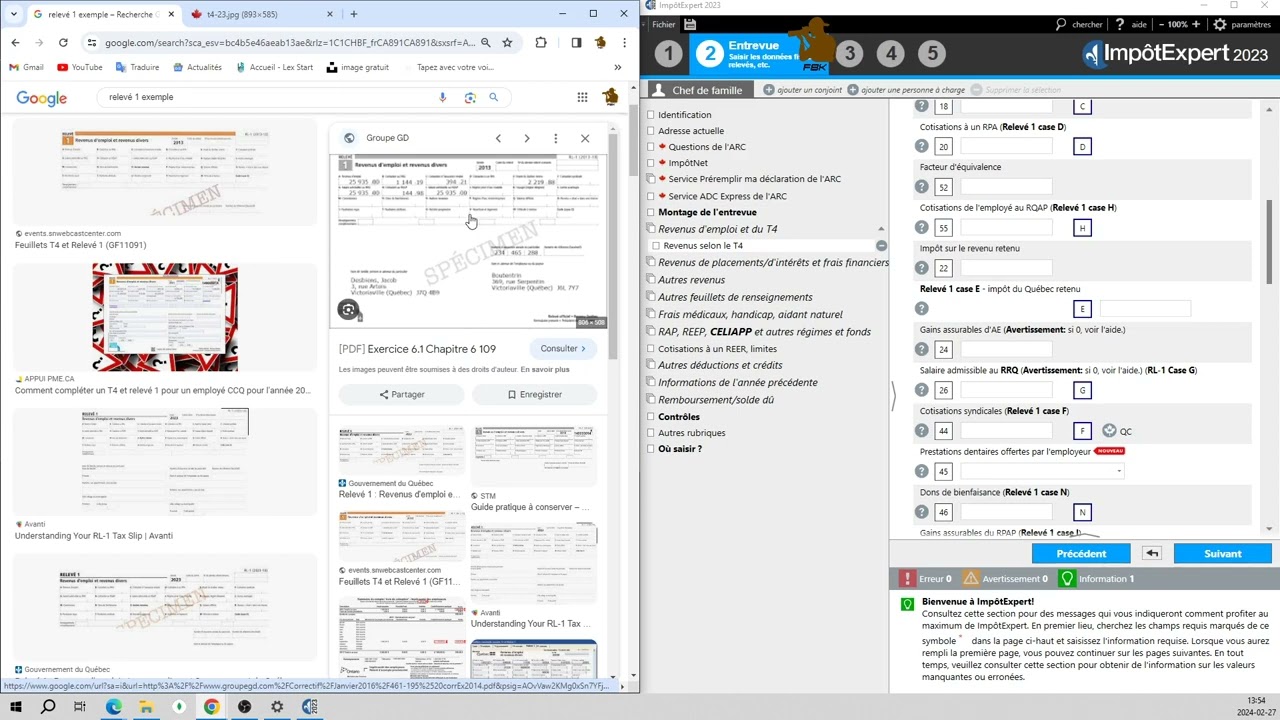Click the back arrow icon beside Précédent
This screenshot has height=720, width=1280.
point(1152,553)
